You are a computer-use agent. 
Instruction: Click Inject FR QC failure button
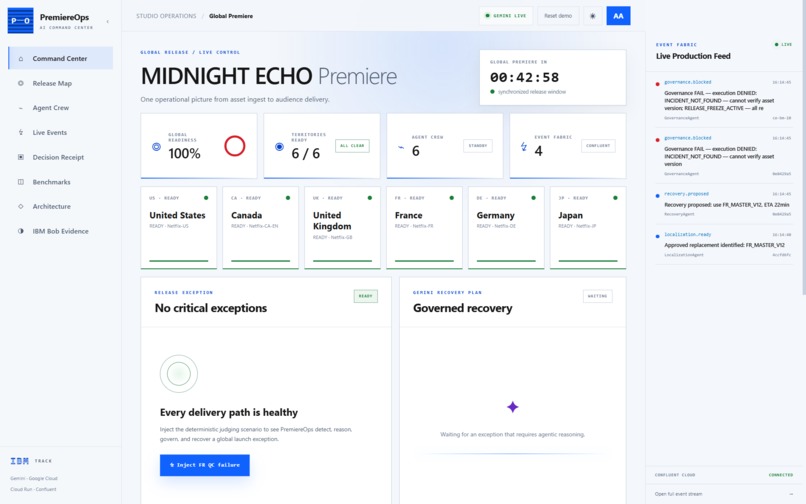(x=205, y=465)
